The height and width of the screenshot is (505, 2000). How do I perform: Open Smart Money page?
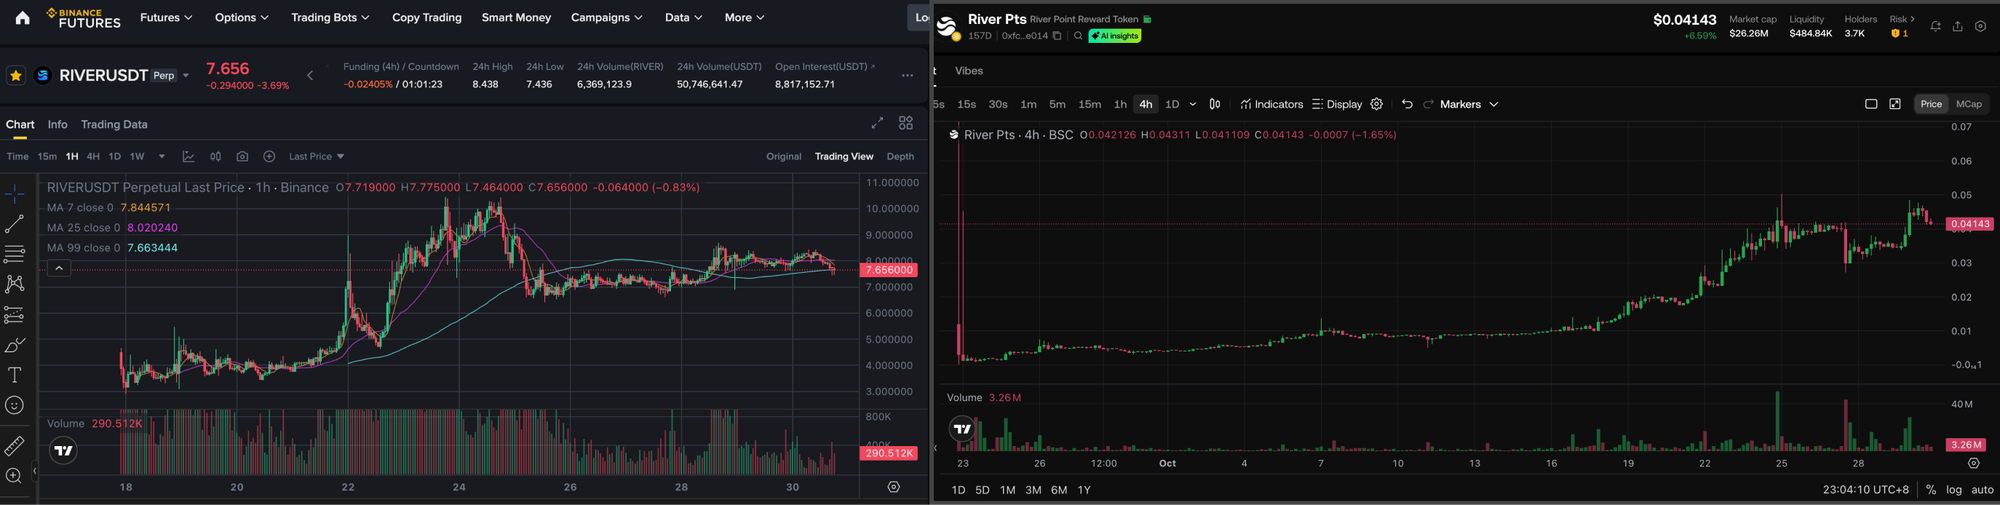pos(516,17)
